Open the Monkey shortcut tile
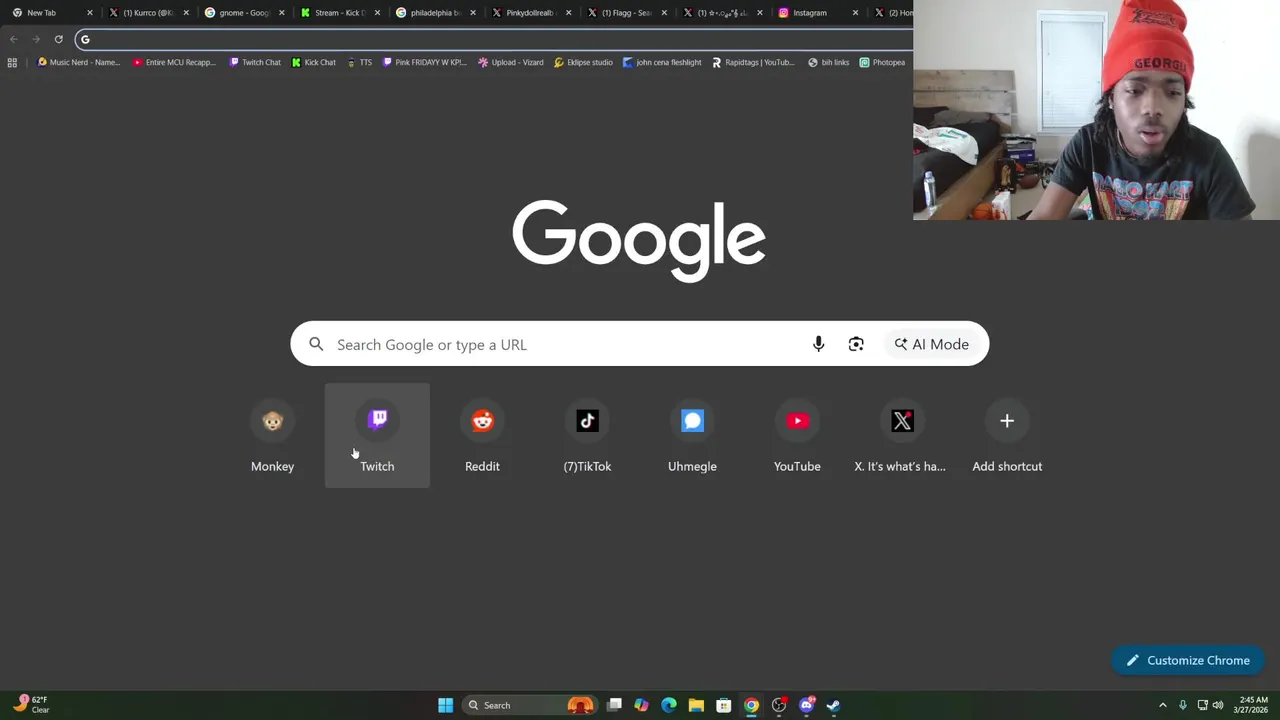Viewport: 1280px width, 720px height. point(272,436)
